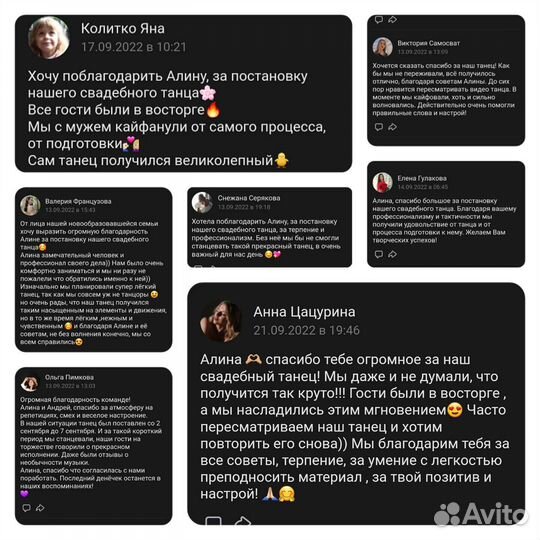Click comment icon under Анна Цацурина's review
This screenshot has height=540, width=540.
coord(213,520)
